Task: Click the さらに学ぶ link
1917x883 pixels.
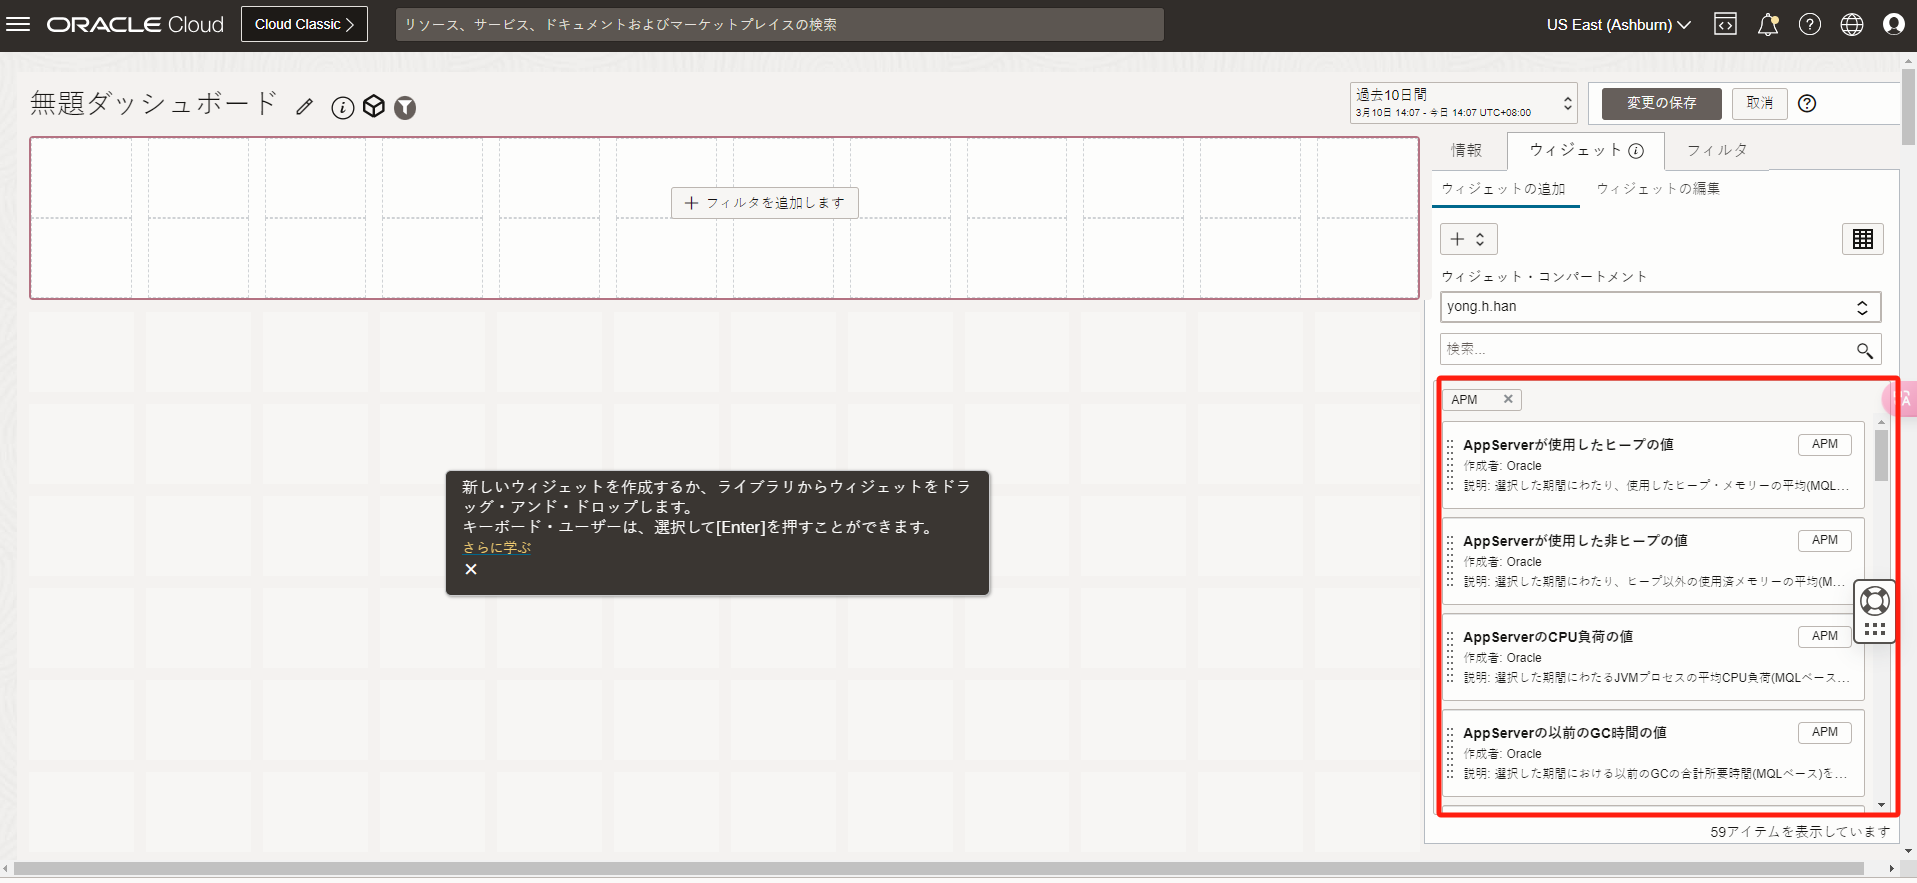Action: [x=496, y=548]
